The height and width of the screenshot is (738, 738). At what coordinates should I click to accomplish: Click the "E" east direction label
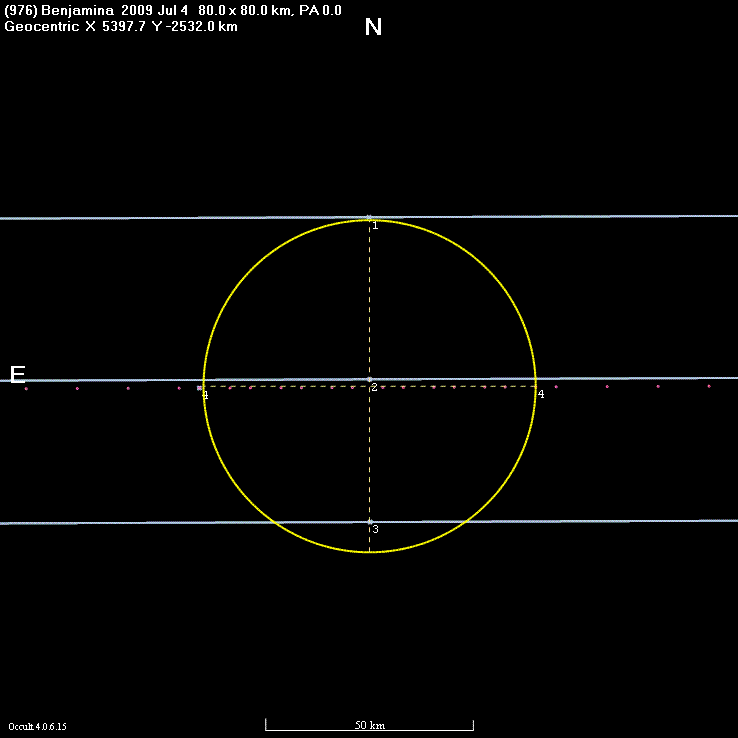click(17, 375)
